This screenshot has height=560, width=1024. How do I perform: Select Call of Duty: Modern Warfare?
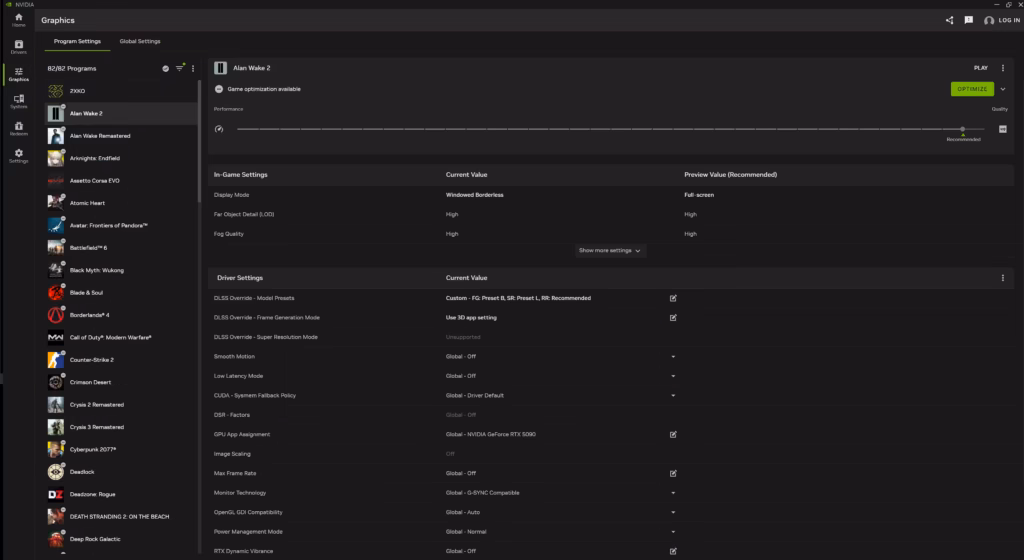pyautogui.click(x=121, y=337)
